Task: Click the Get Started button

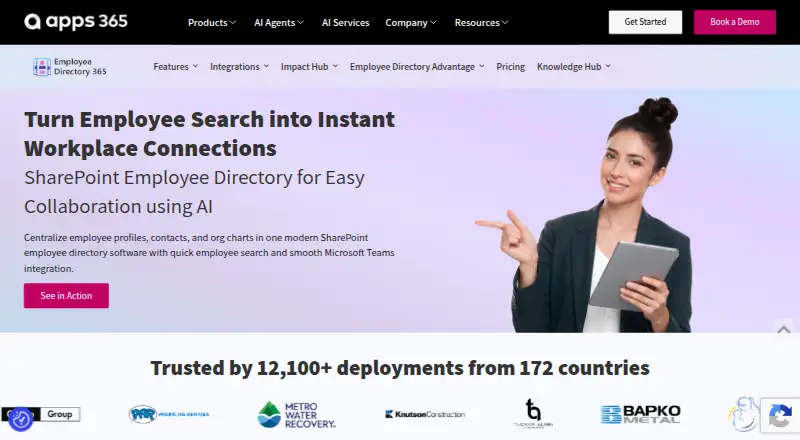Action: (x=645, y=22)
